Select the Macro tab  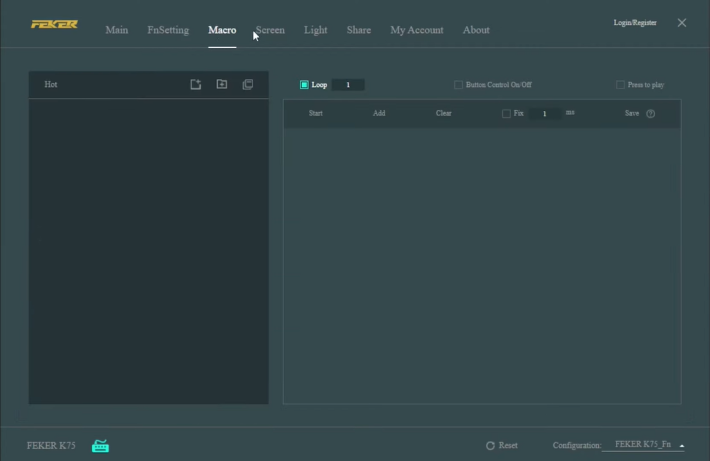[222, 30]
